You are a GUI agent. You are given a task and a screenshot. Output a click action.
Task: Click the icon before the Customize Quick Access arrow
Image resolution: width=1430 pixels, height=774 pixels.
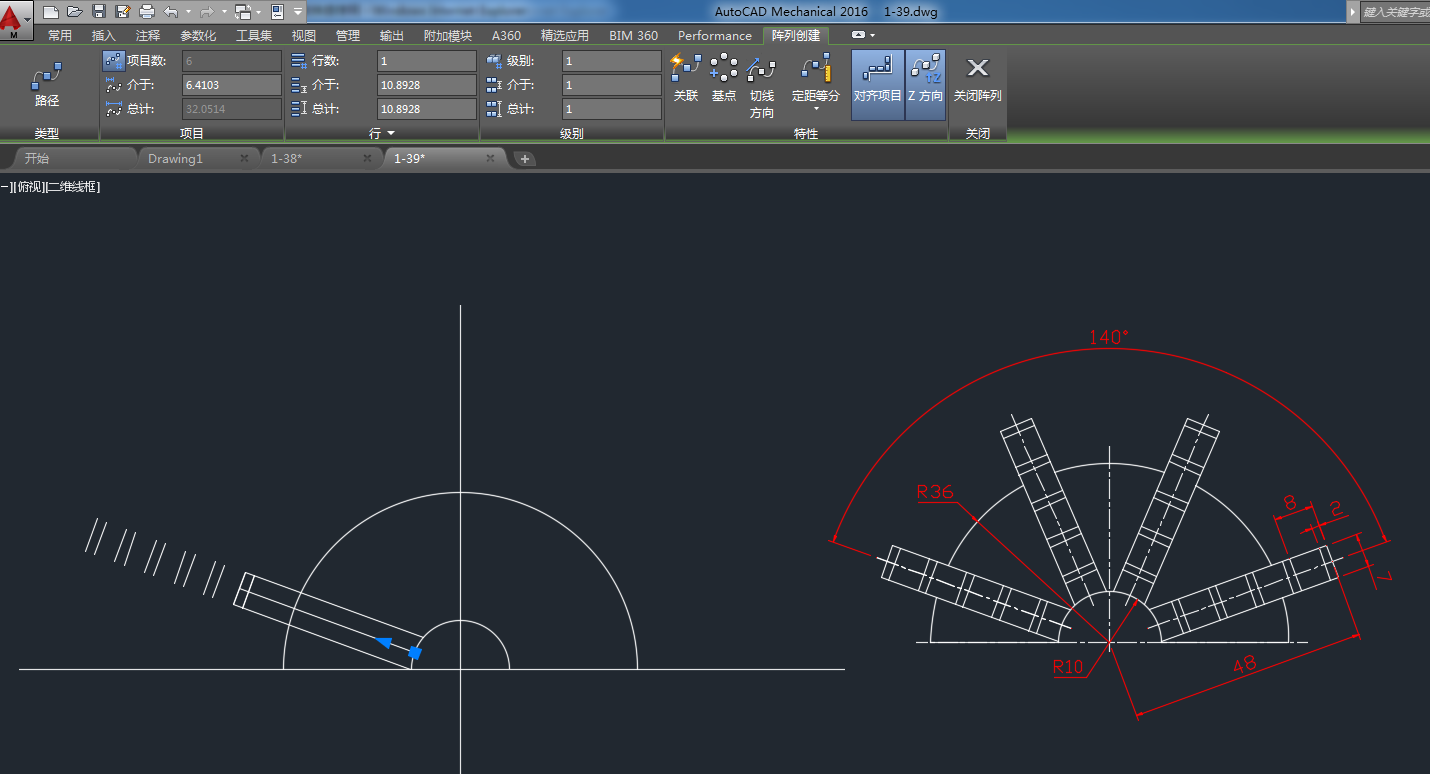277,11
